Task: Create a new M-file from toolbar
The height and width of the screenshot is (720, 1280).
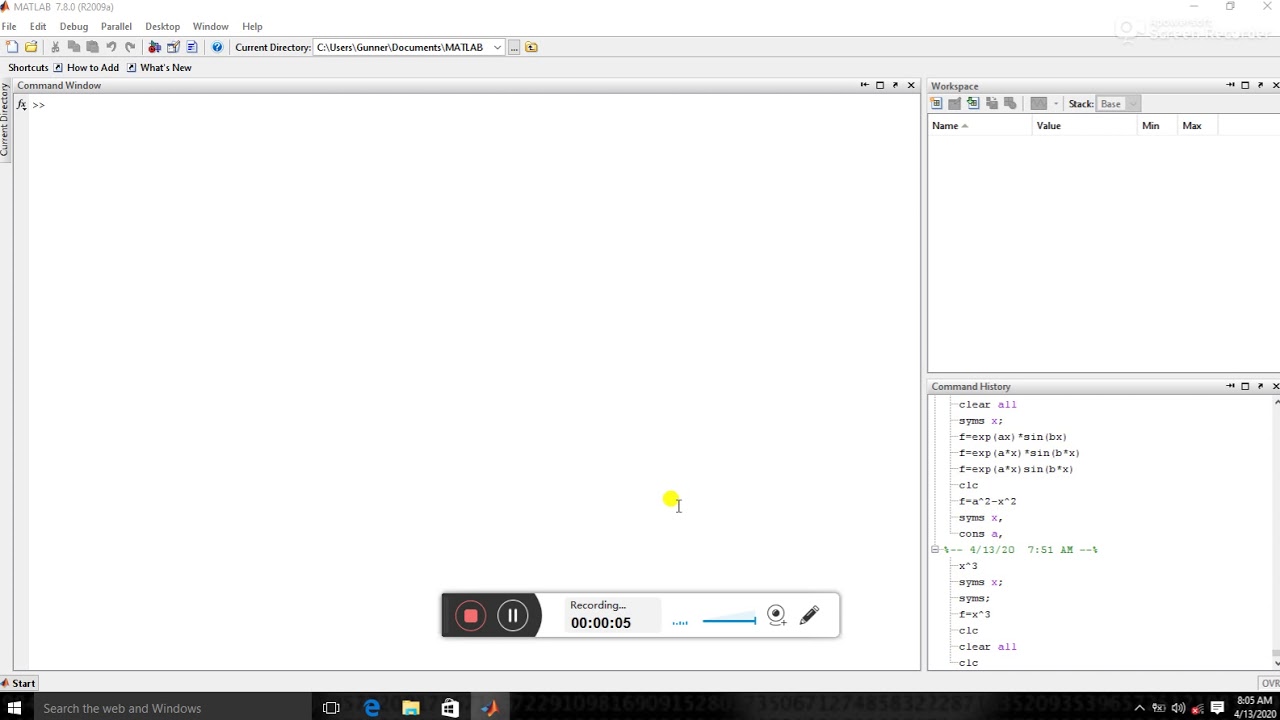Action: pos(12,47)
